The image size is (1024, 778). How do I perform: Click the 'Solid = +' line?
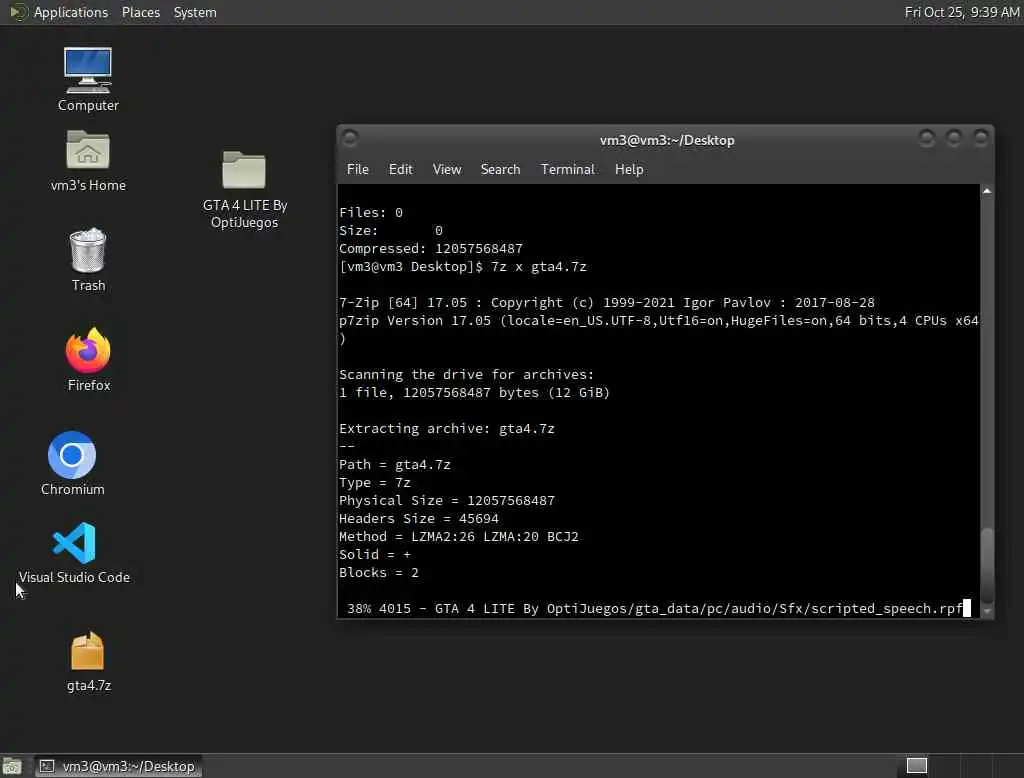click(375, 554)
